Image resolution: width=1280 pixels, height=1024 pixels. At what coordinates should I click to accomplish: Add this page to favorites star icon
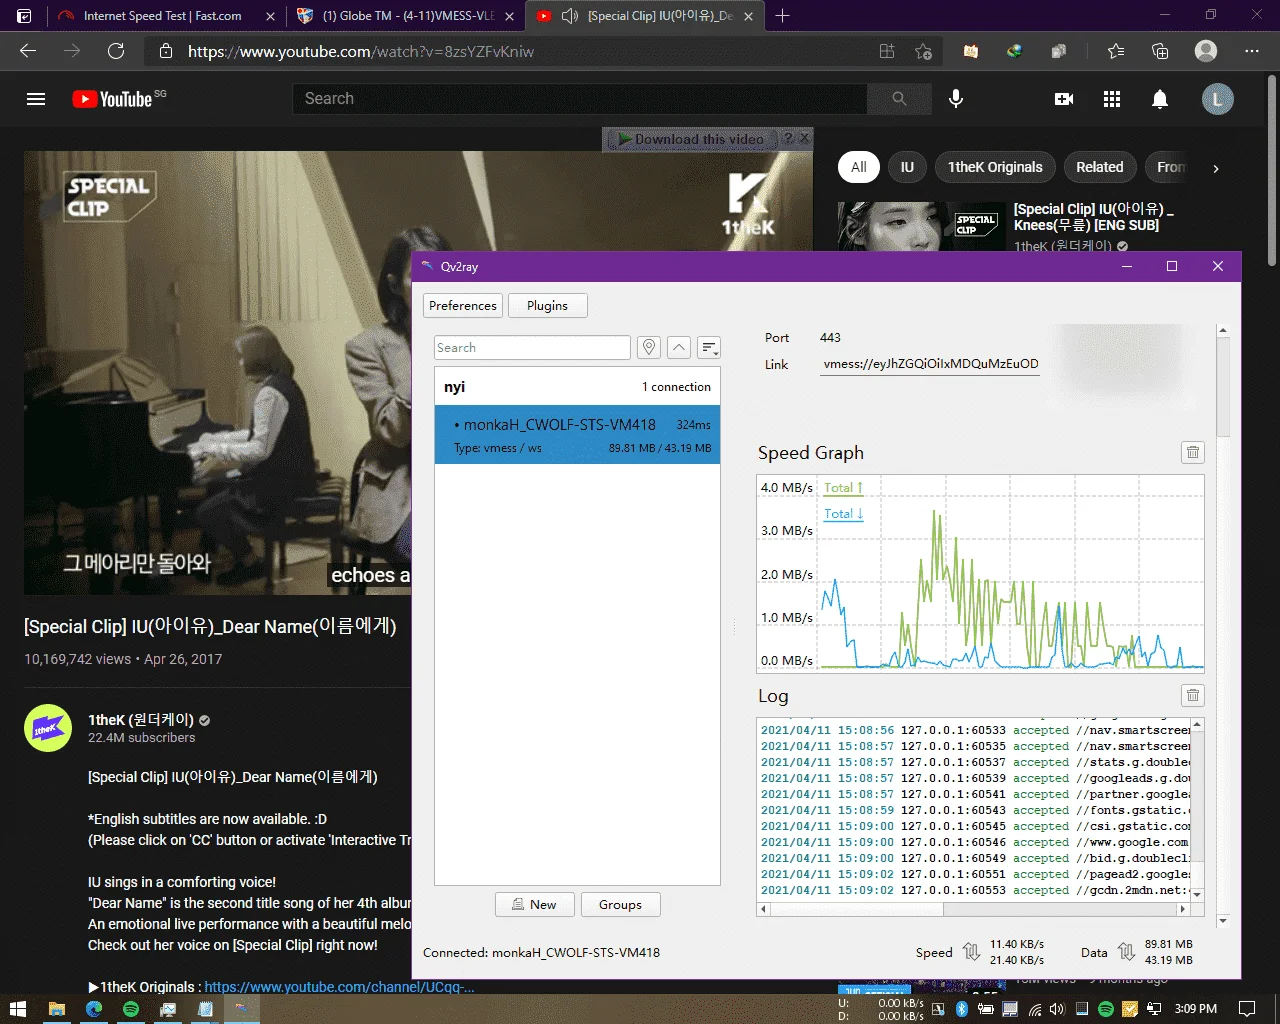[x=923, y=51]
